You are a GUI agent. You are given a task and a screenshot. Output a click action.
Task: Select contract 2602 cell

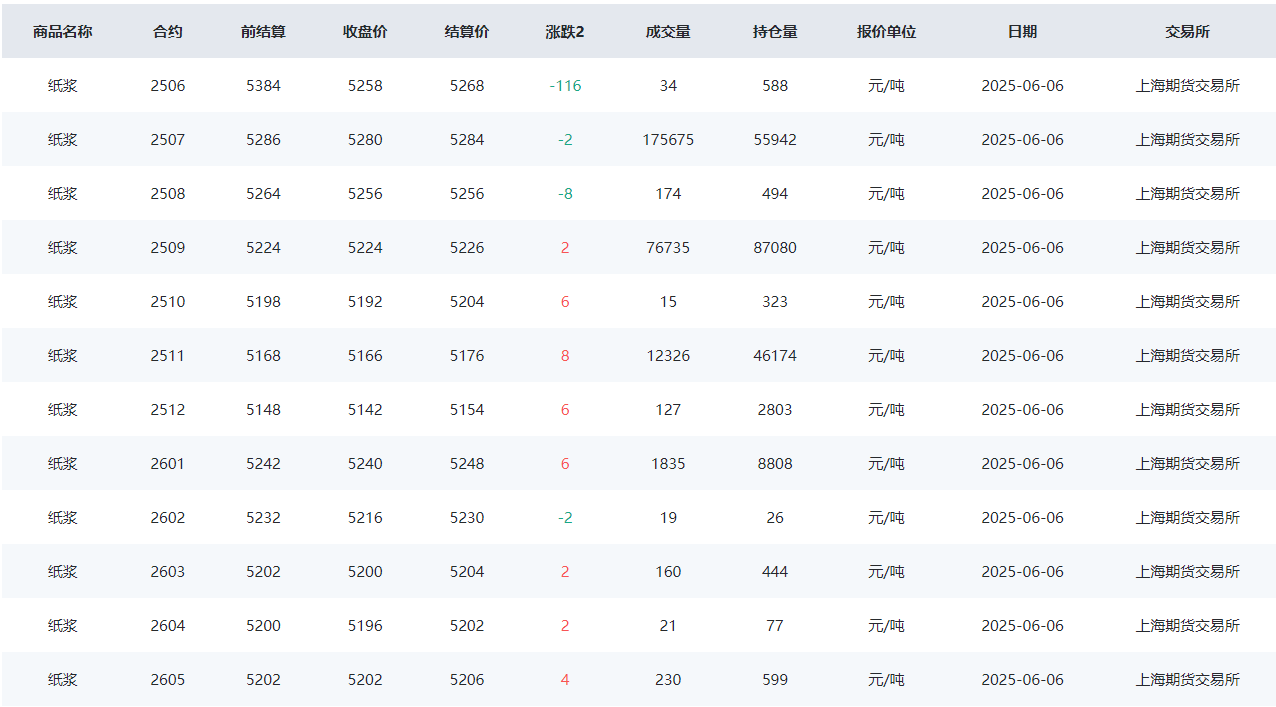point(168,518)
